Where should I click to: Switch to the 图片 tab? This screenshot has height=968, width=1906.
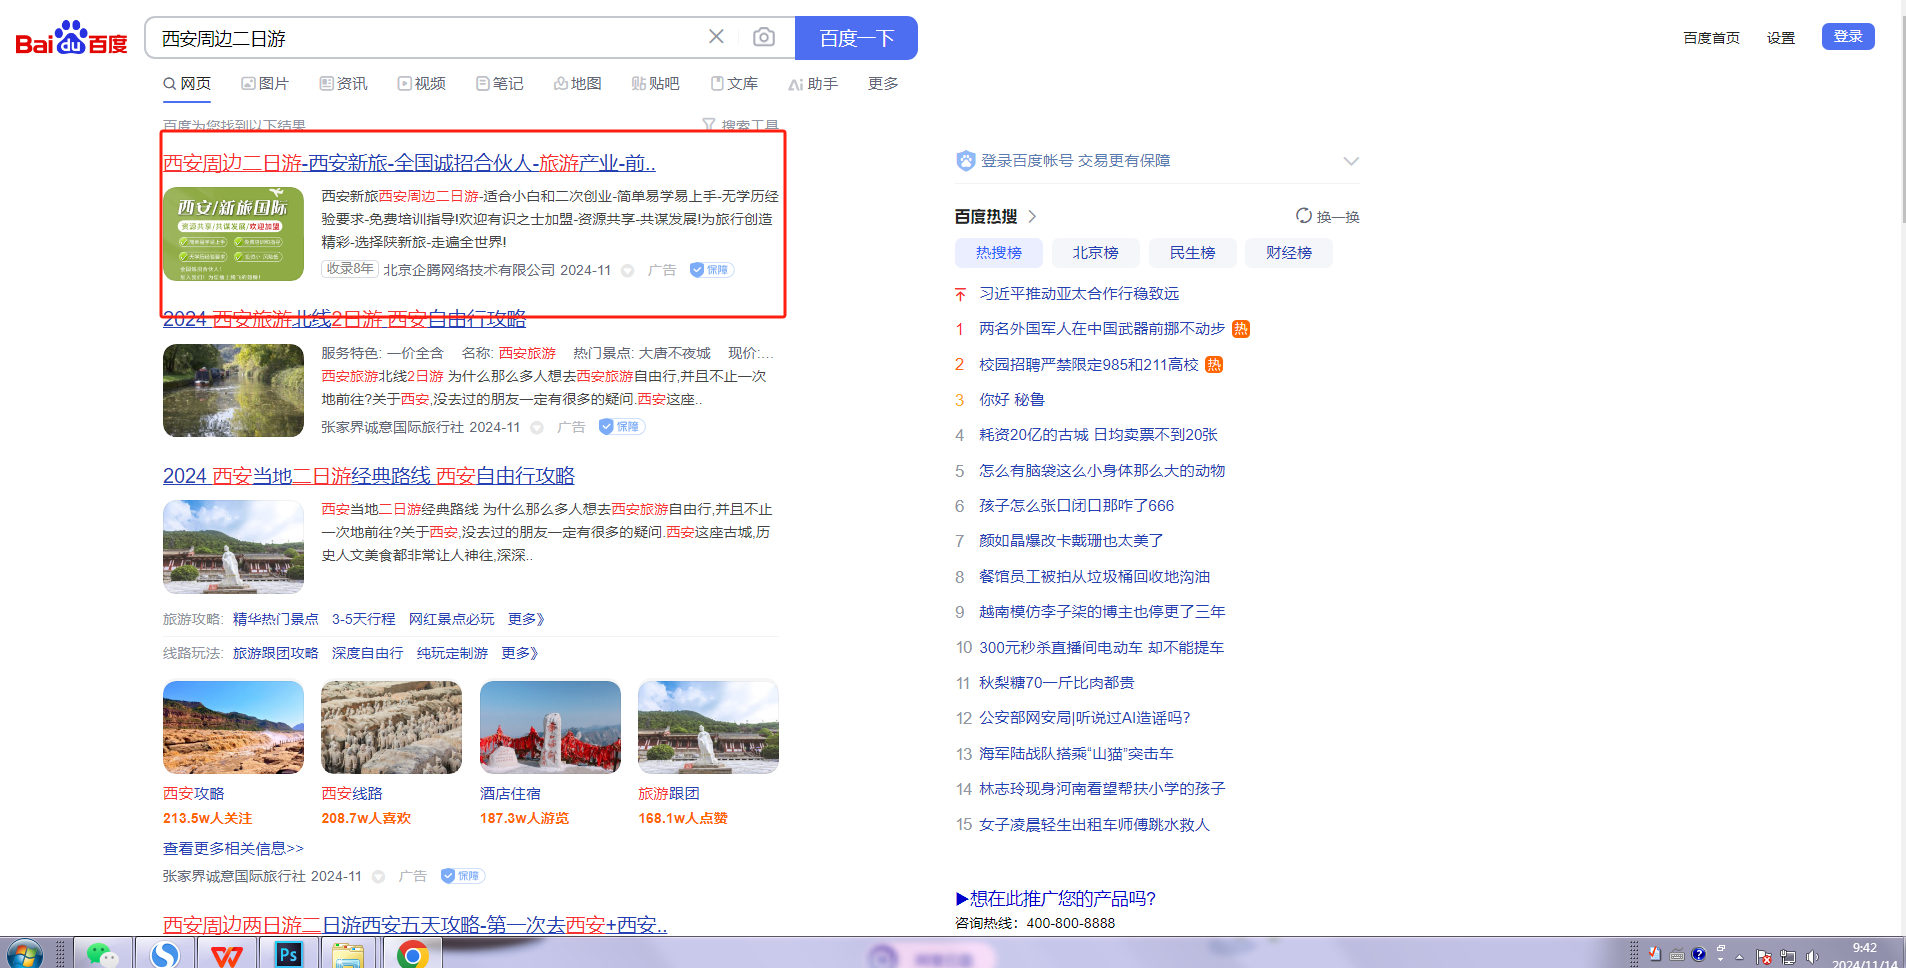point(265,84)
